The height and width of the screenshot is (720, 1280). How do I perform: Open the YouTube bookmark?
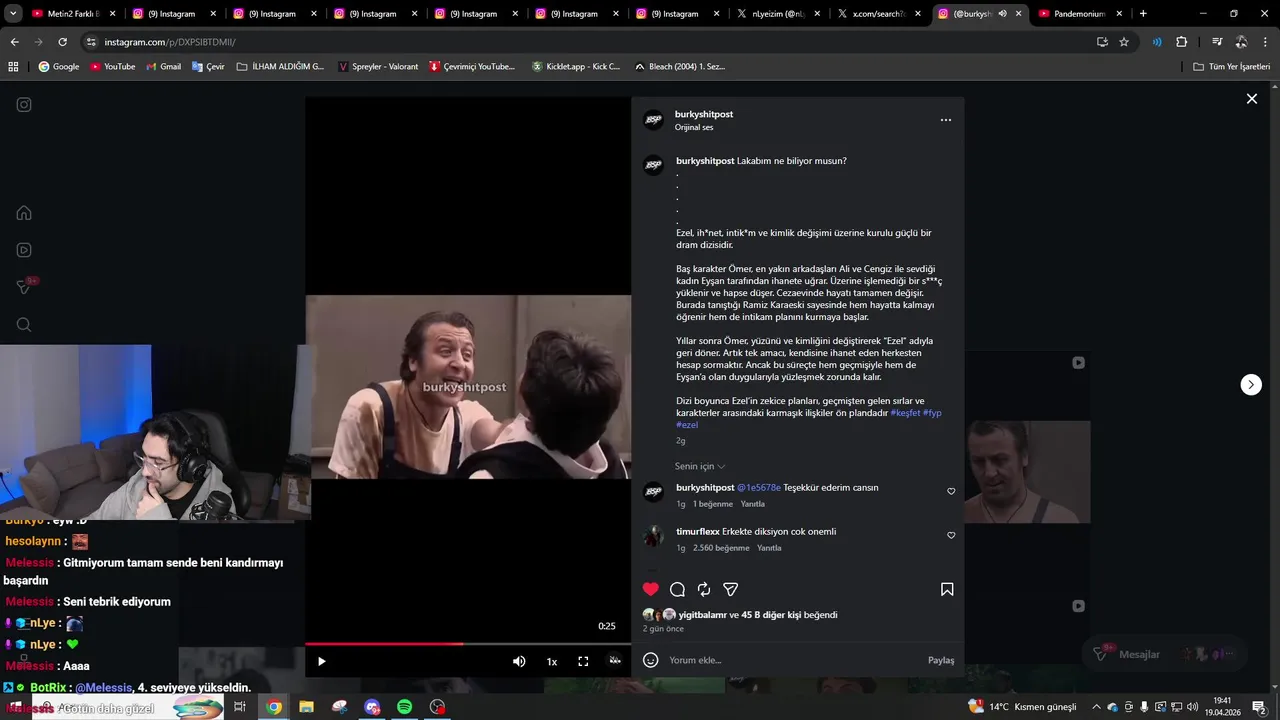(x=112, y=66)
